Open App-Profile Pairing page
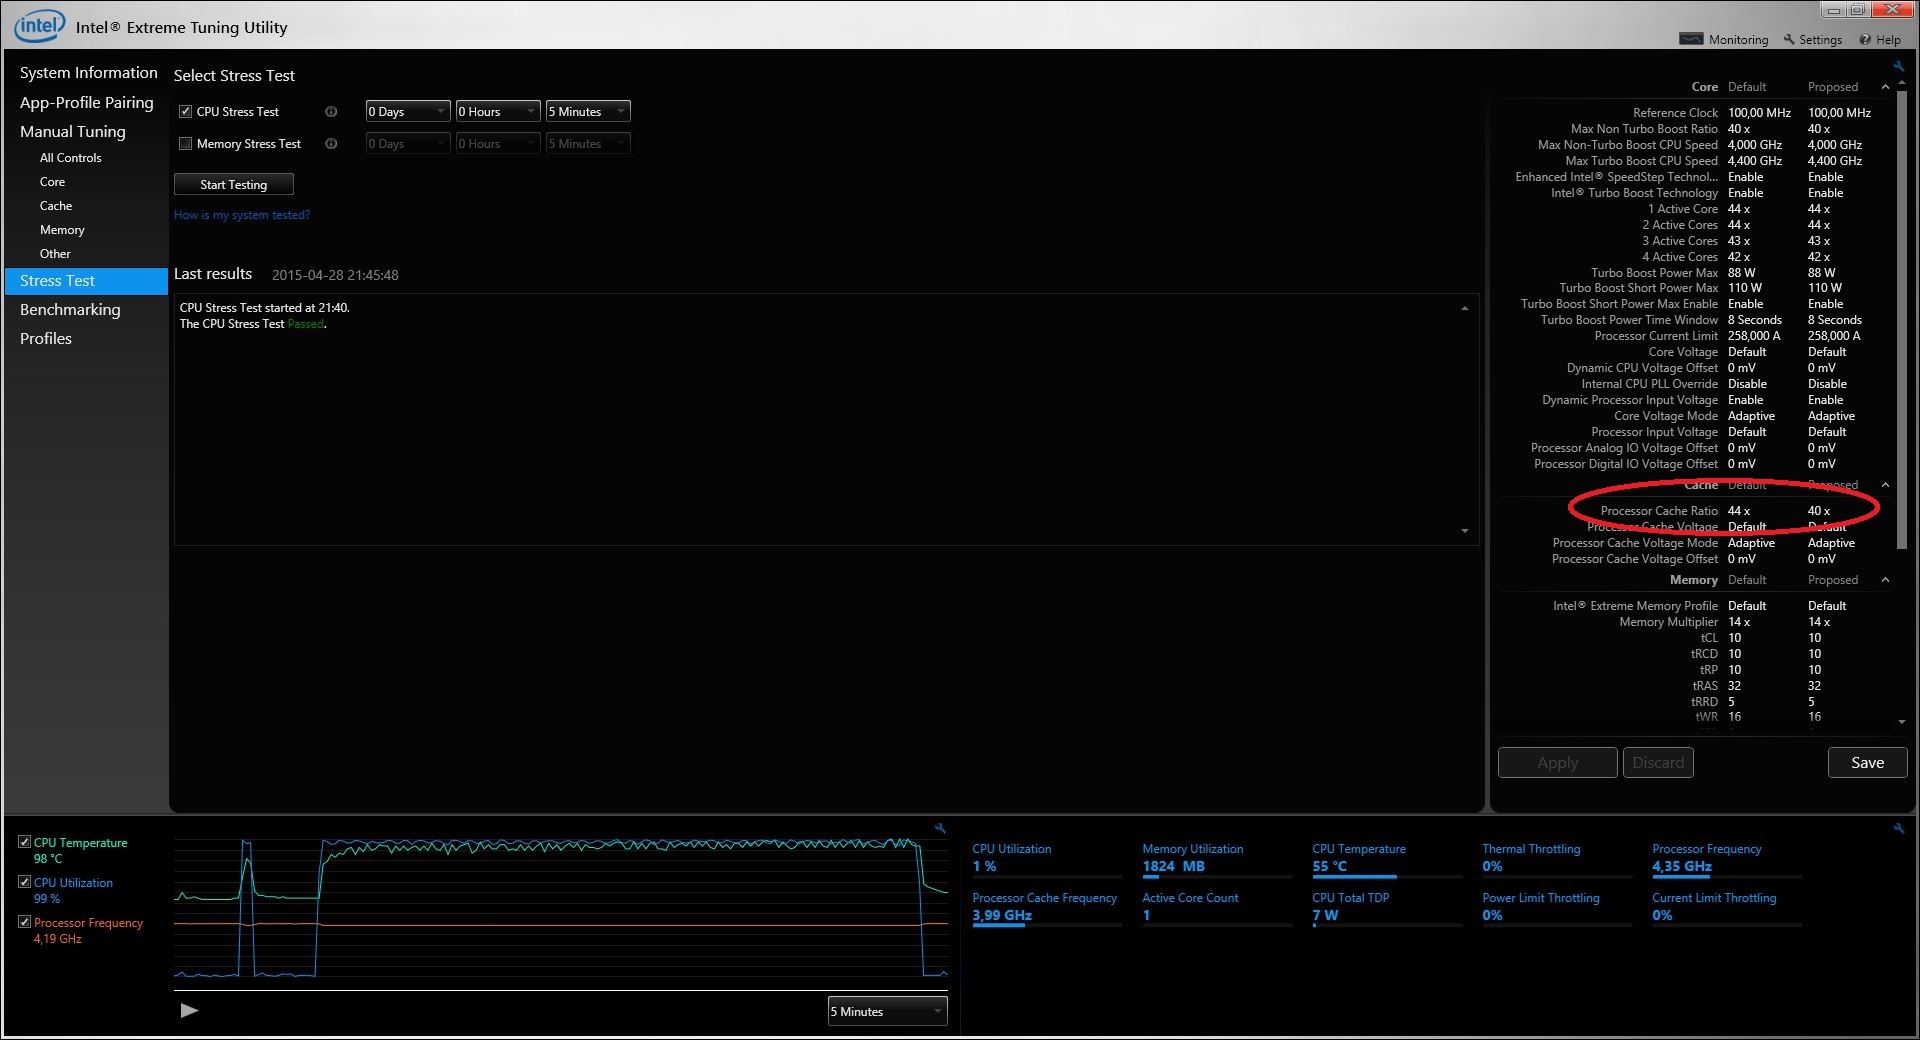This screenshot has height=1040, width=1920. (x=87, y=102)
